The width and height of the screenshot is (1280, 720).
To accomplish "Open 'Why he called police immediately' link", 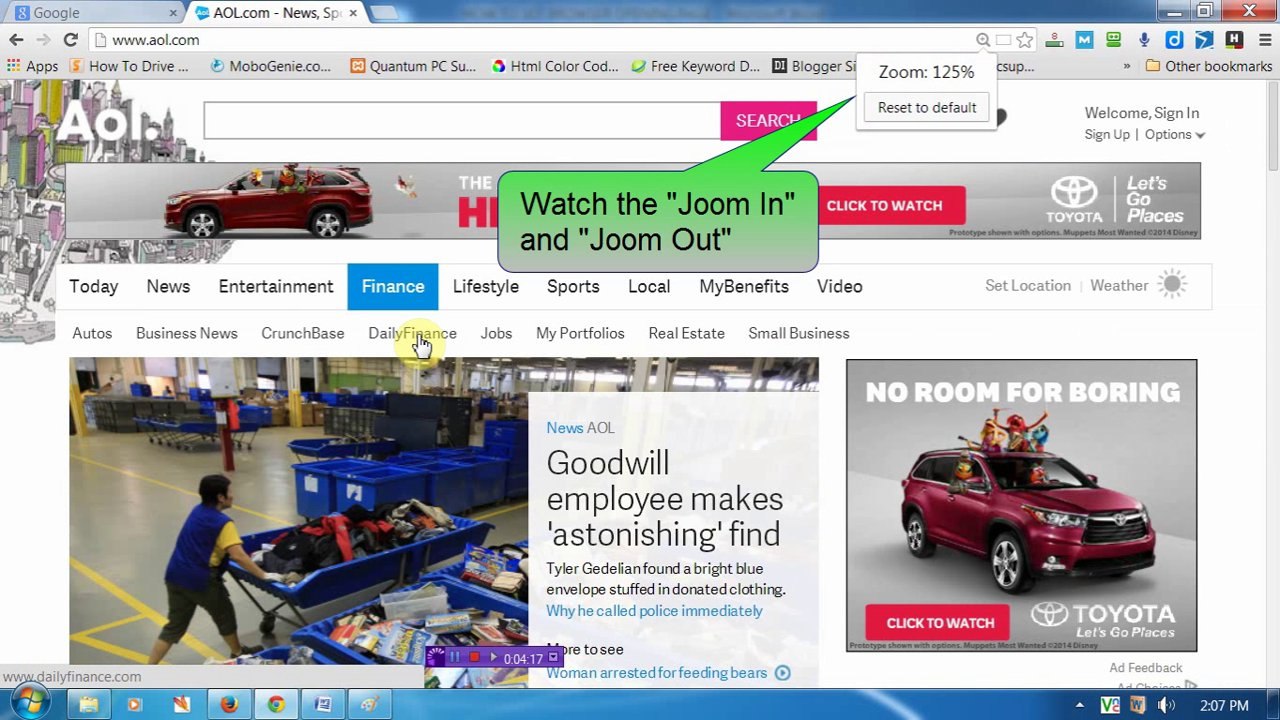I will [x=654, y=611].
